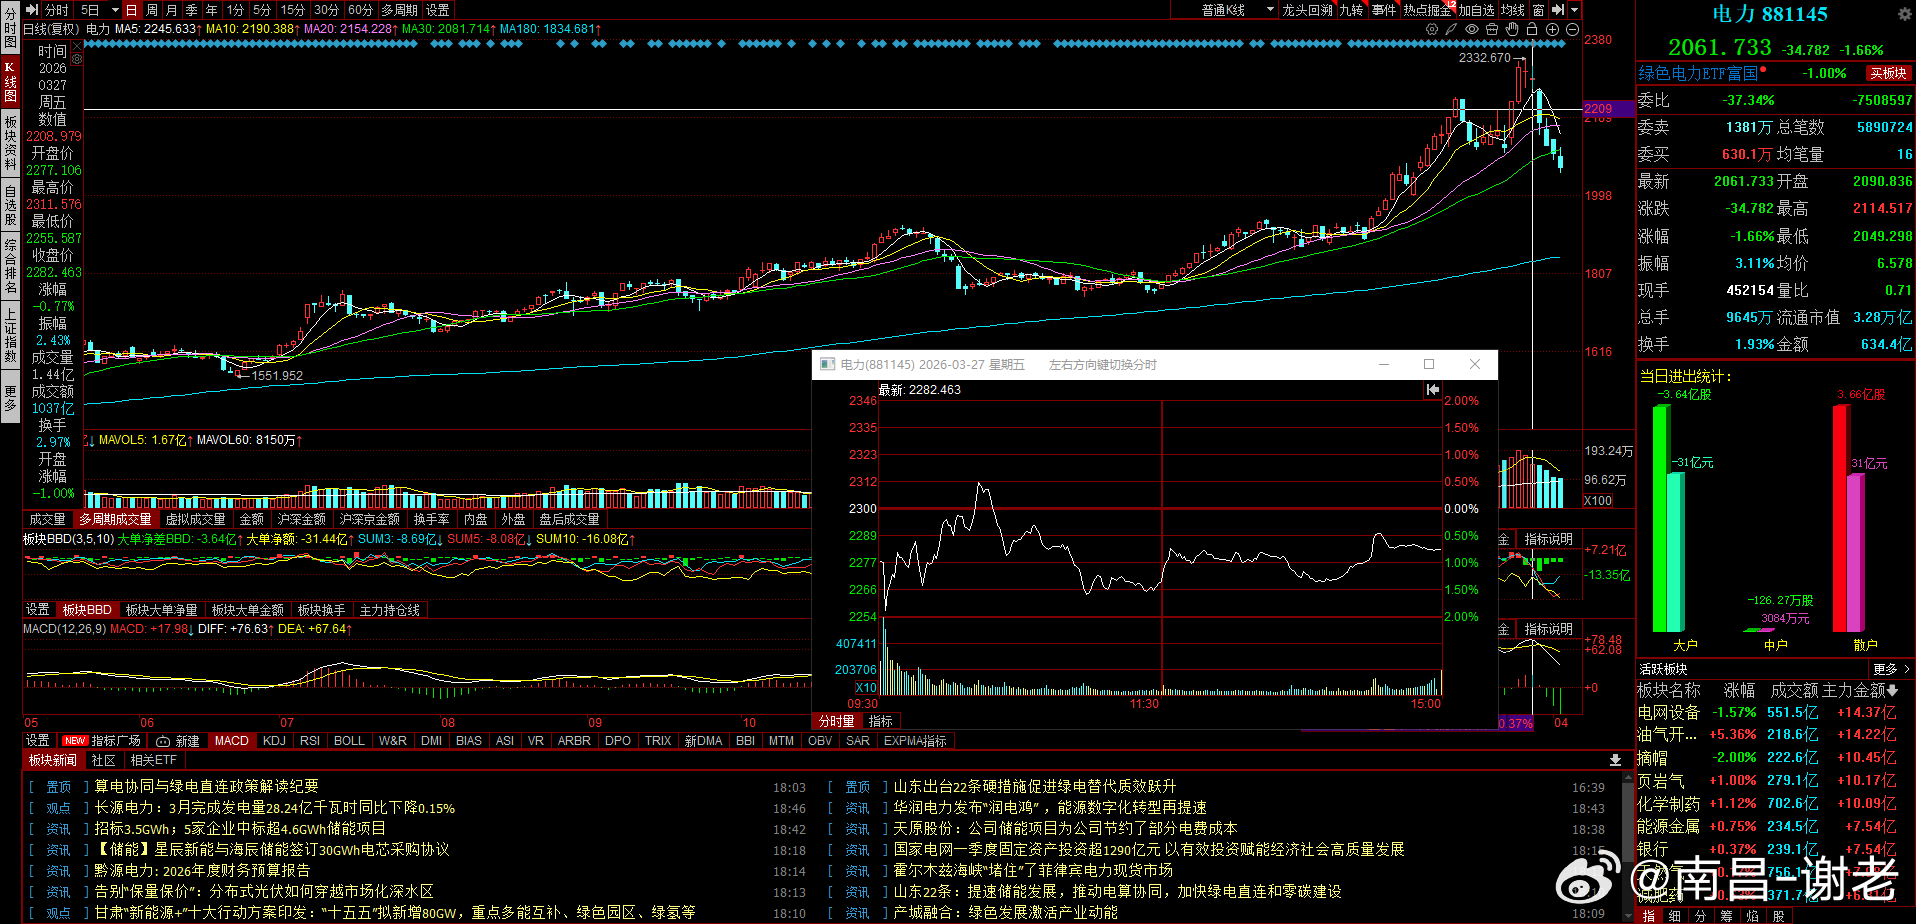Switch intraday popup to 指标 tab
The image size is (1916, 924).
click(881, 721)
